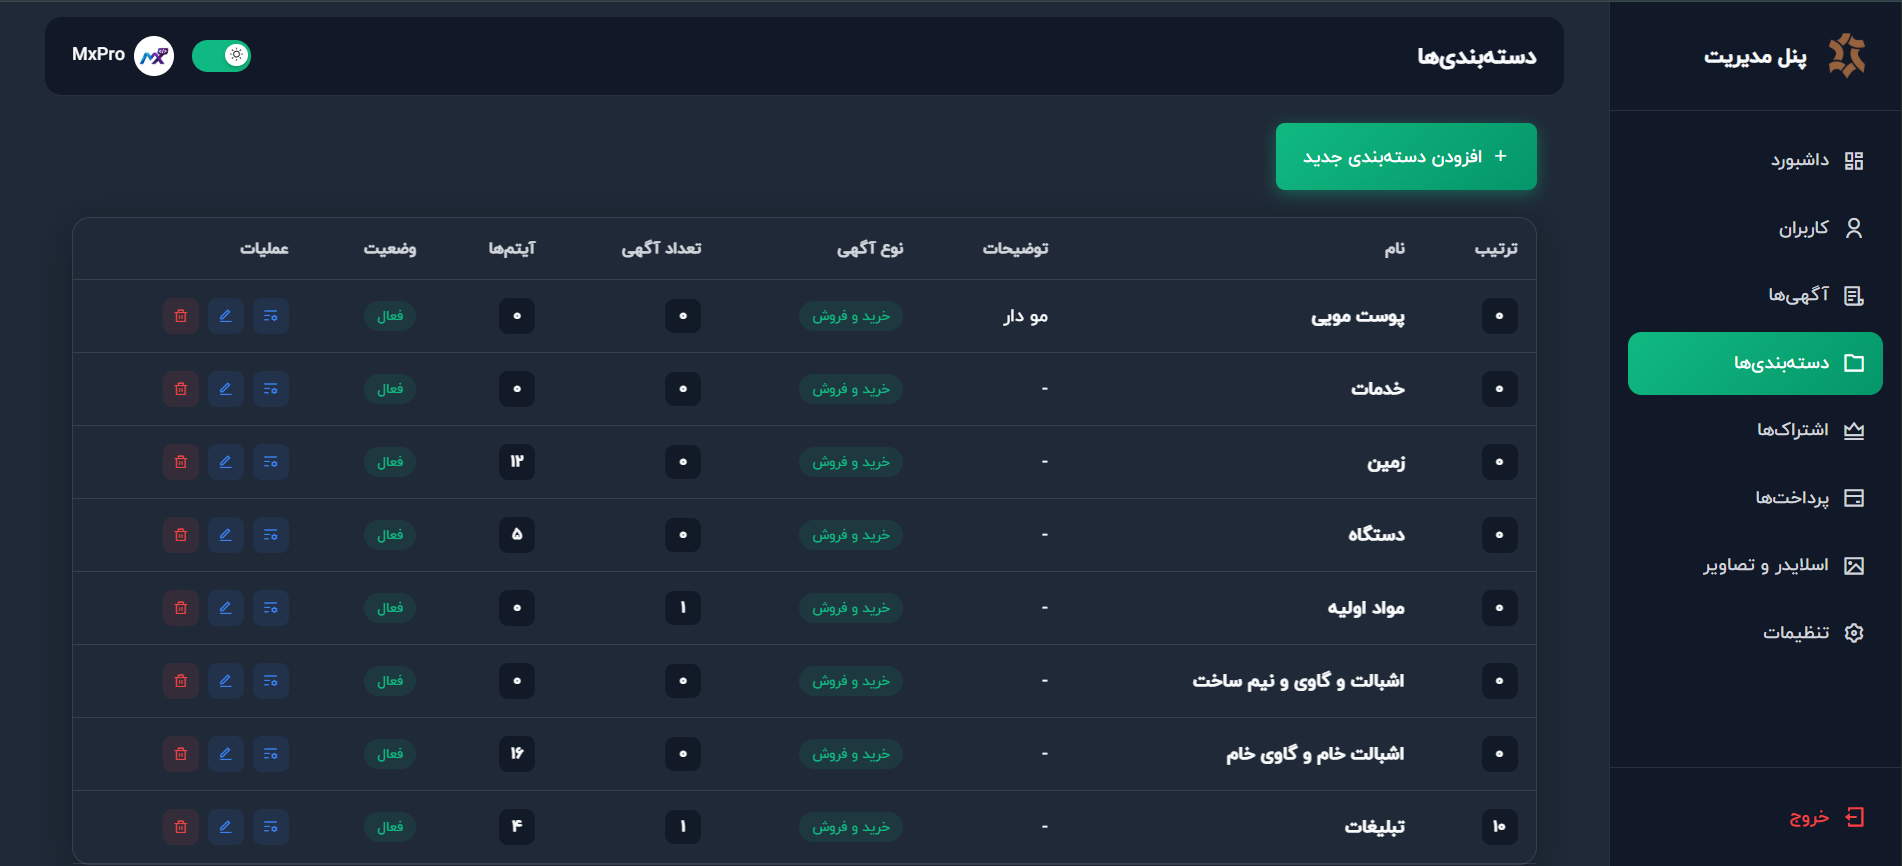This screenshot has height=866, width=1902.
Task: Open items list for دستگاه
Action: point(271,535)
